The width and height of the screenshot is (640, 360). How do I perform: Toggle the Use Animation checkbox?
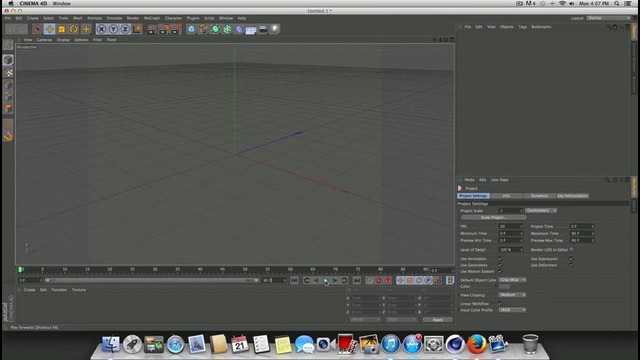[x=500, y=259]
